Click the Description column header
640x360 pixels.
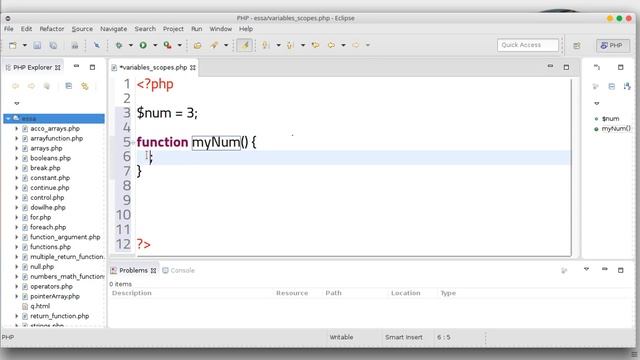(131, 293)
